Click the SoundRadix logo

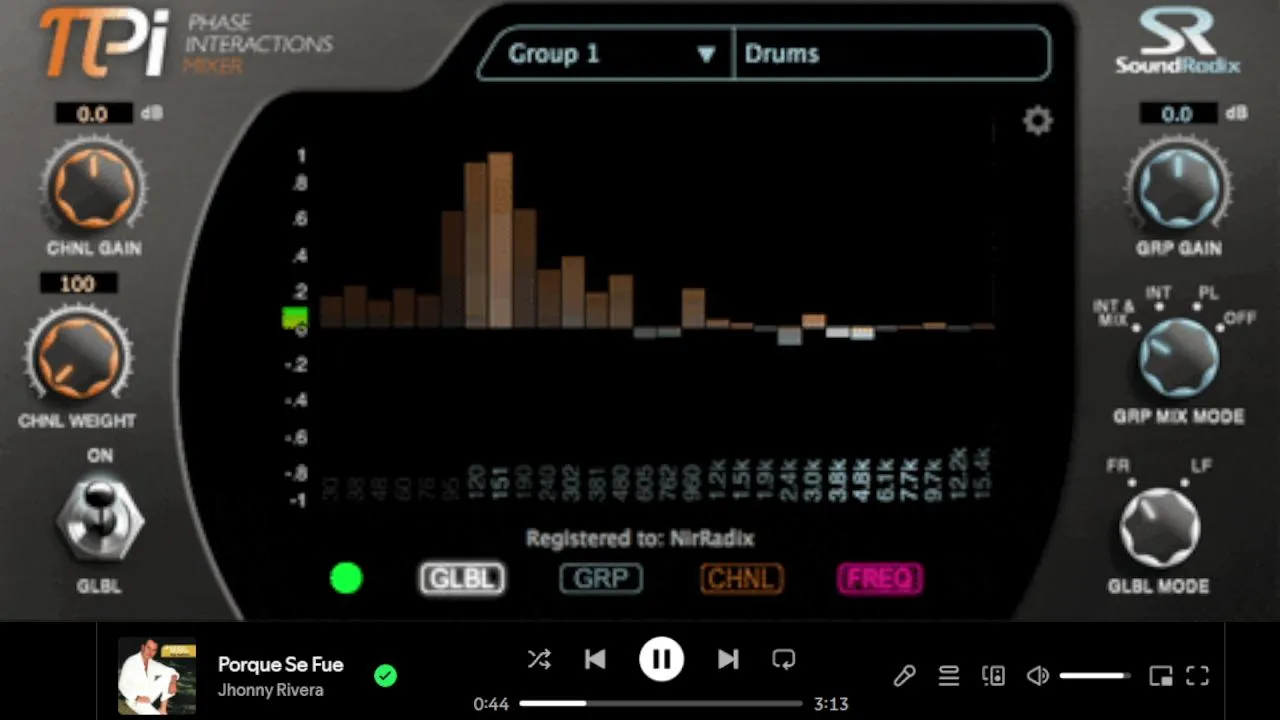click(x=1178, y=42)
